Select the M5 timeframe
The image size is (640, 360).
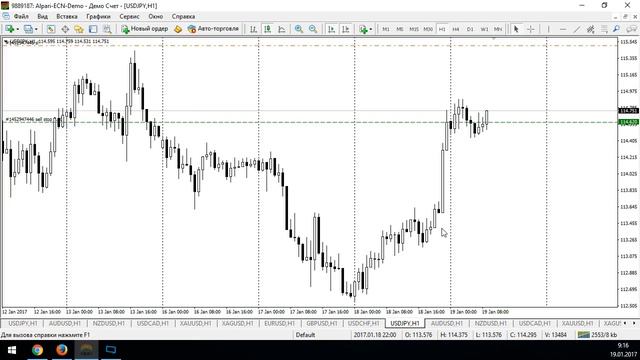(x=400, y=29)
